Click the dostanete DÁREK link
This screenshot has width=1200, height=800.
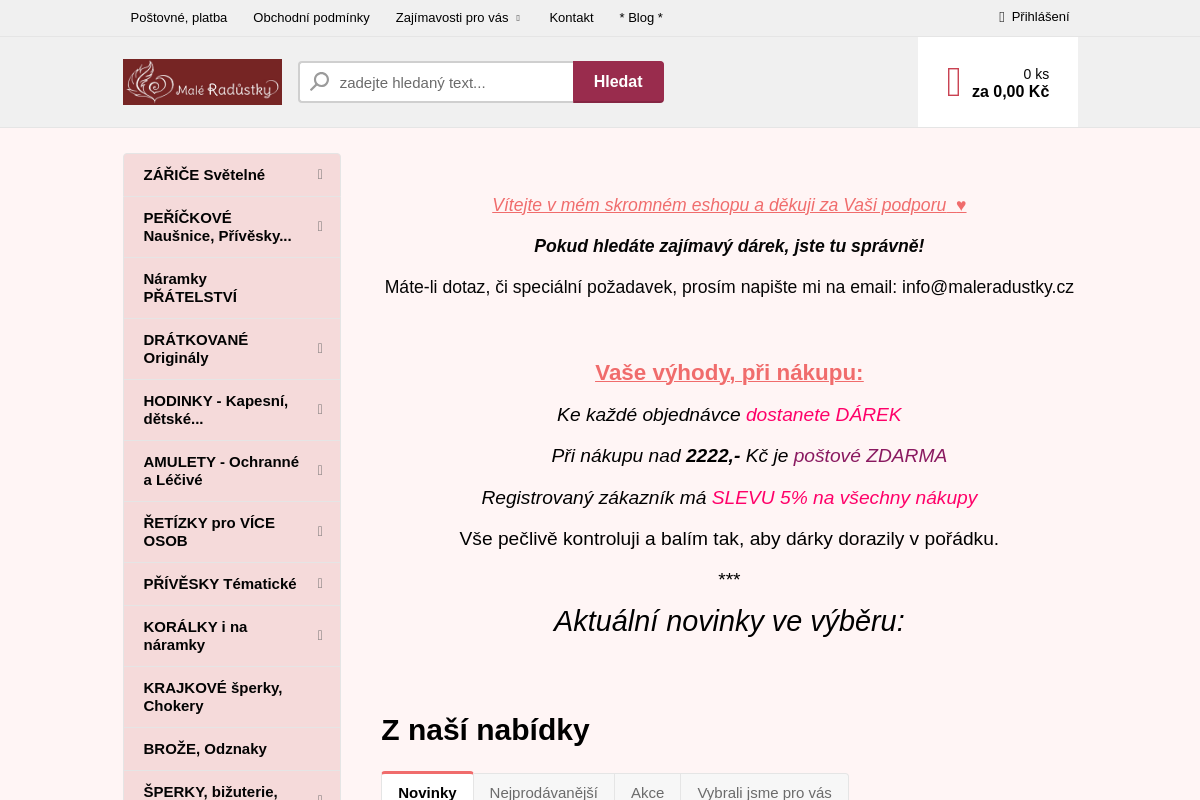pos(823,413)
